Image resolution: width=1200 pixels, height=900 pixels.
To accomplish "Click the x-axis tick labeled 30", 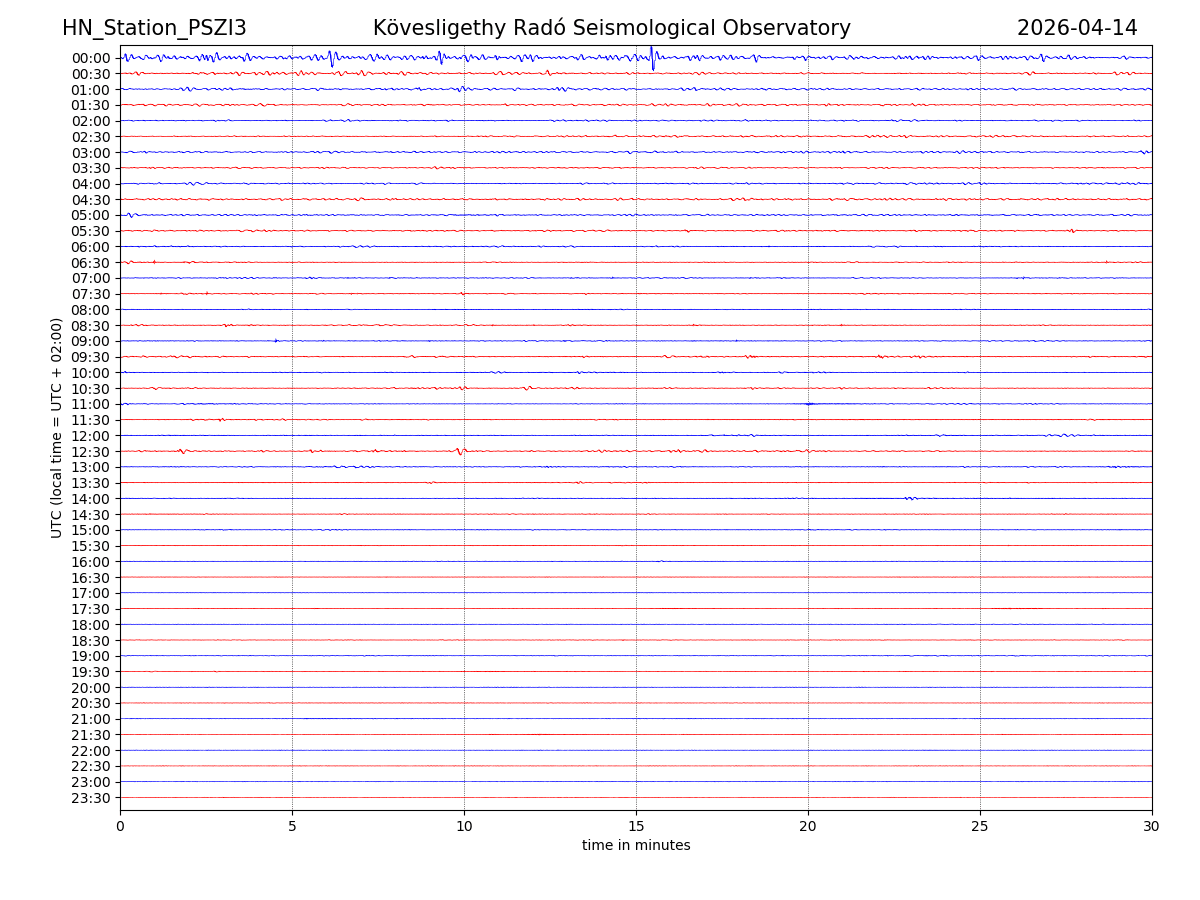I will [1152, 827].
